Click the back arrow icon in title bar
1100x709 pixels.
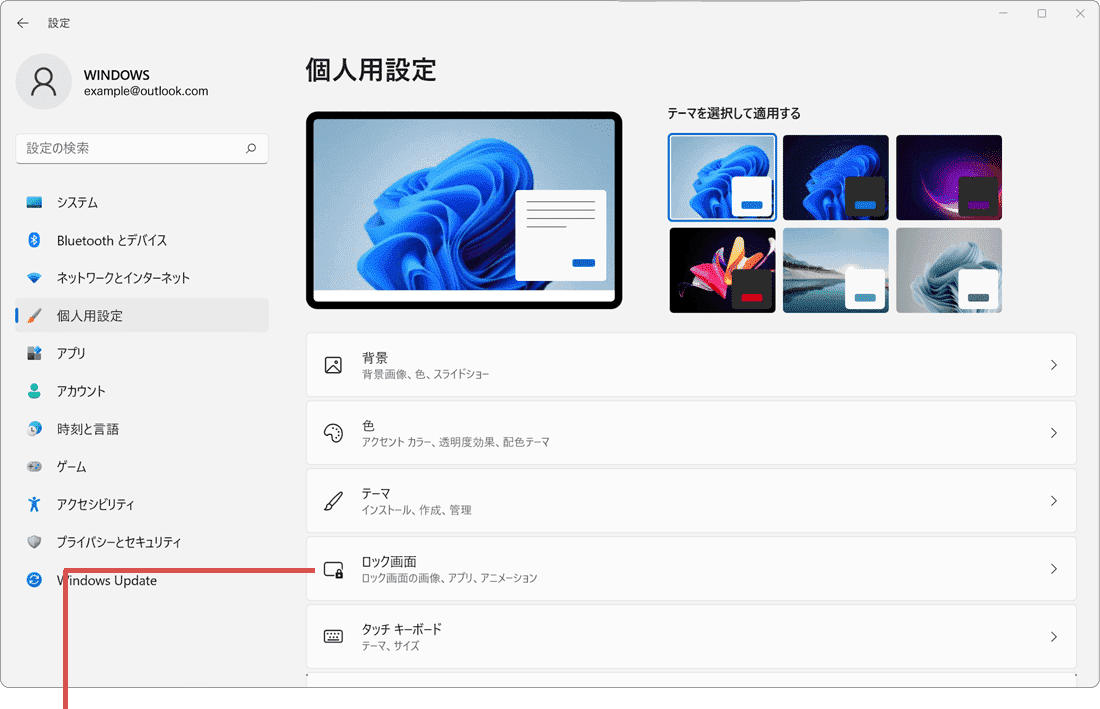click(x=22, y=23)
